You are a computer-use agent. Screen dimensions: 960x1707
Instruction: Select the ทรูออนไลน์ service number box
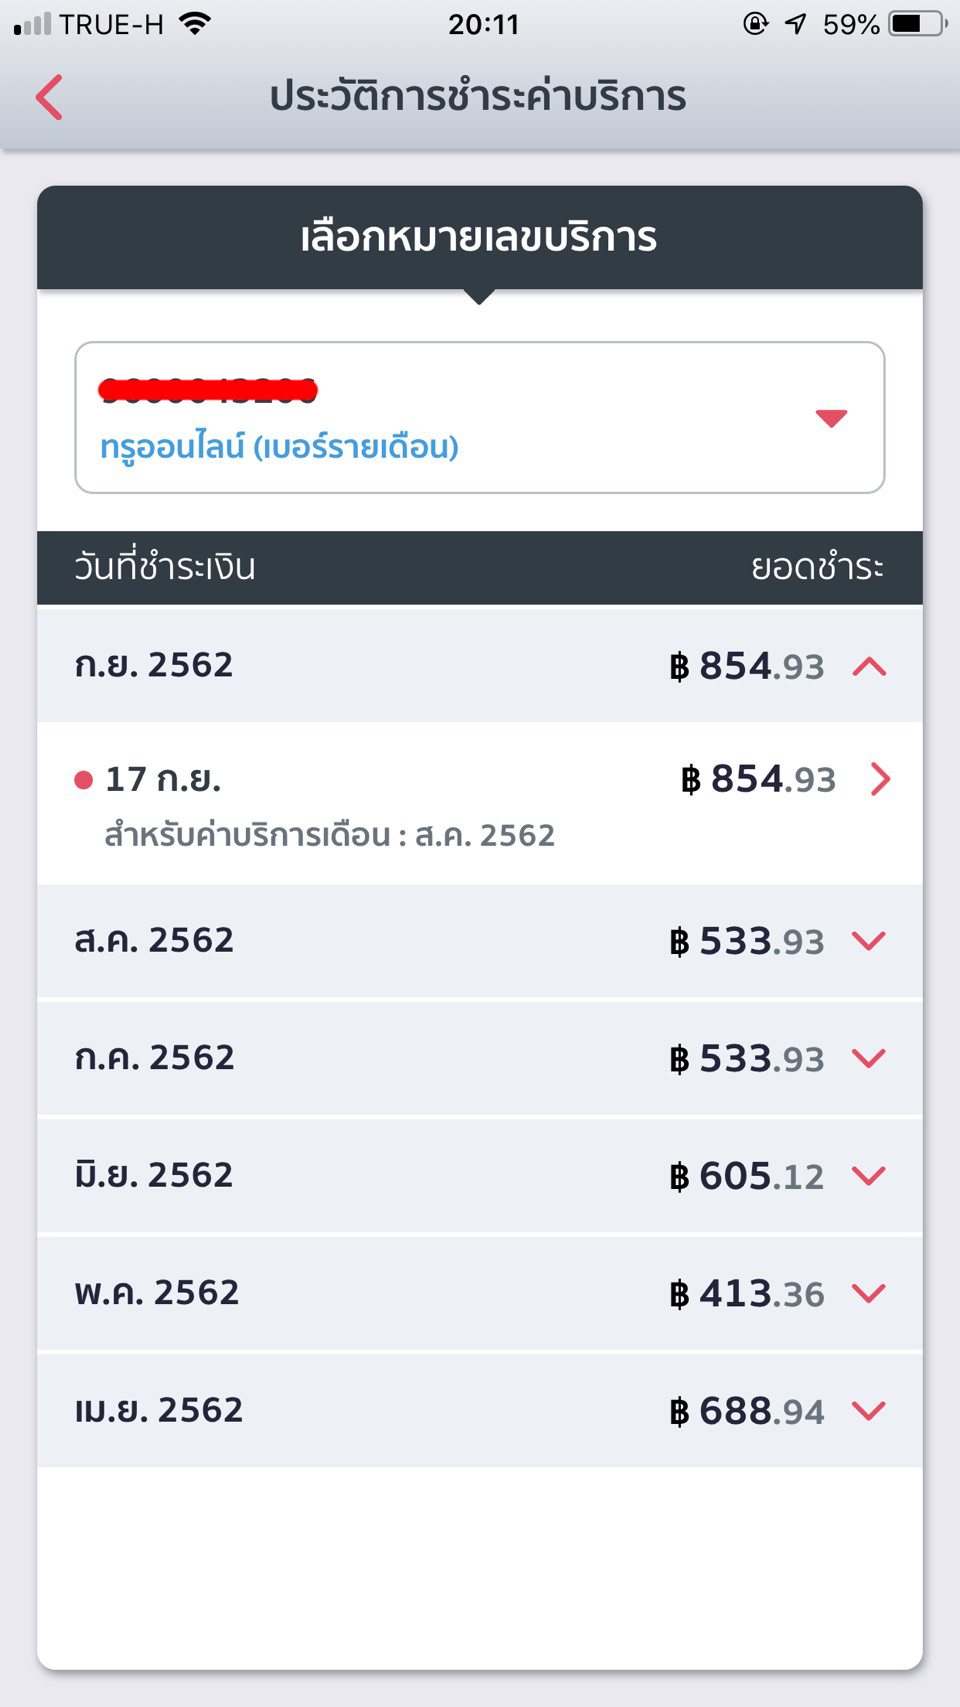pos(480,417)
